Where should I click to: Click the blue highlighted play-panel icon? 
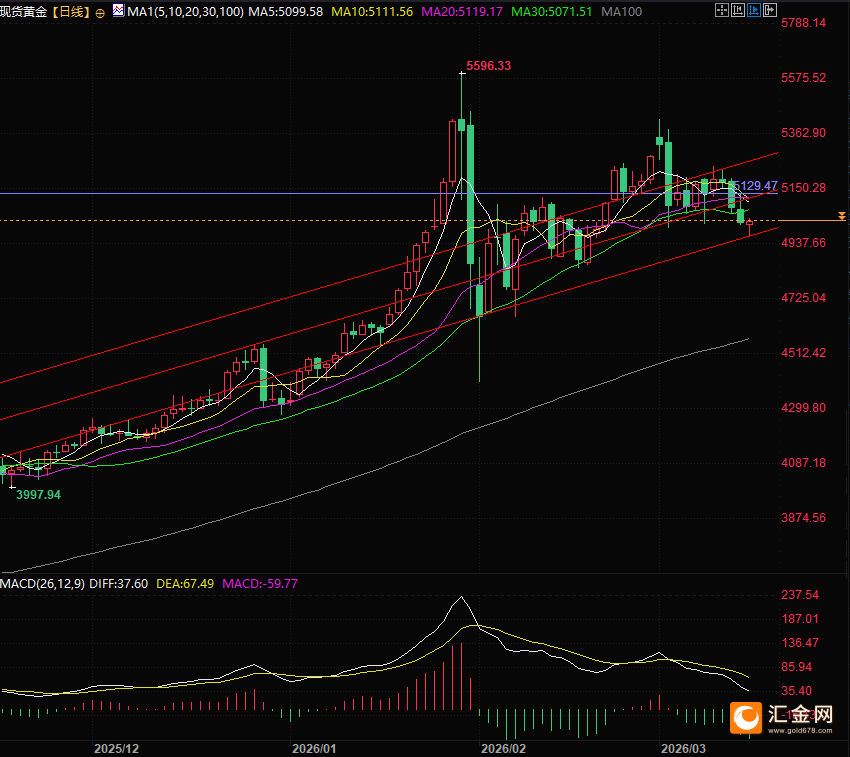[754, 10]
